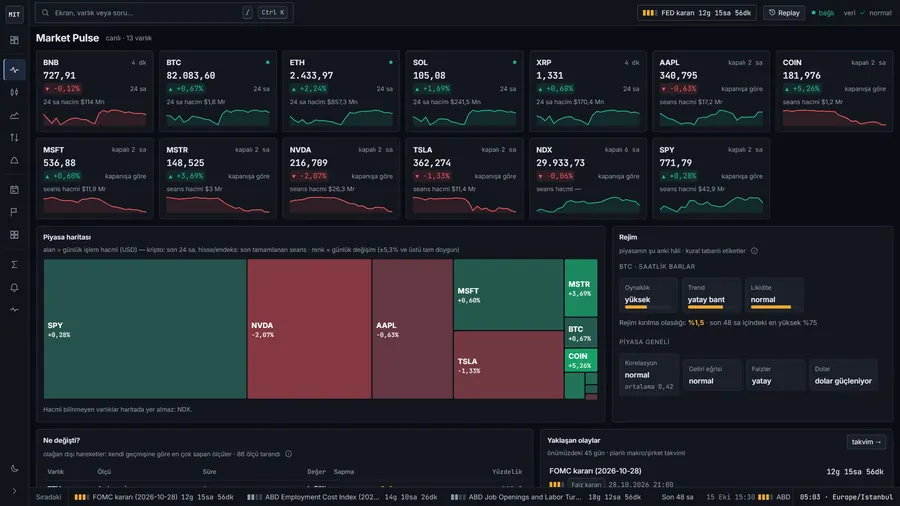Open the ETH asset card
Image resolution: width=900 pixels, height=506 pixels.
(341, 92)
